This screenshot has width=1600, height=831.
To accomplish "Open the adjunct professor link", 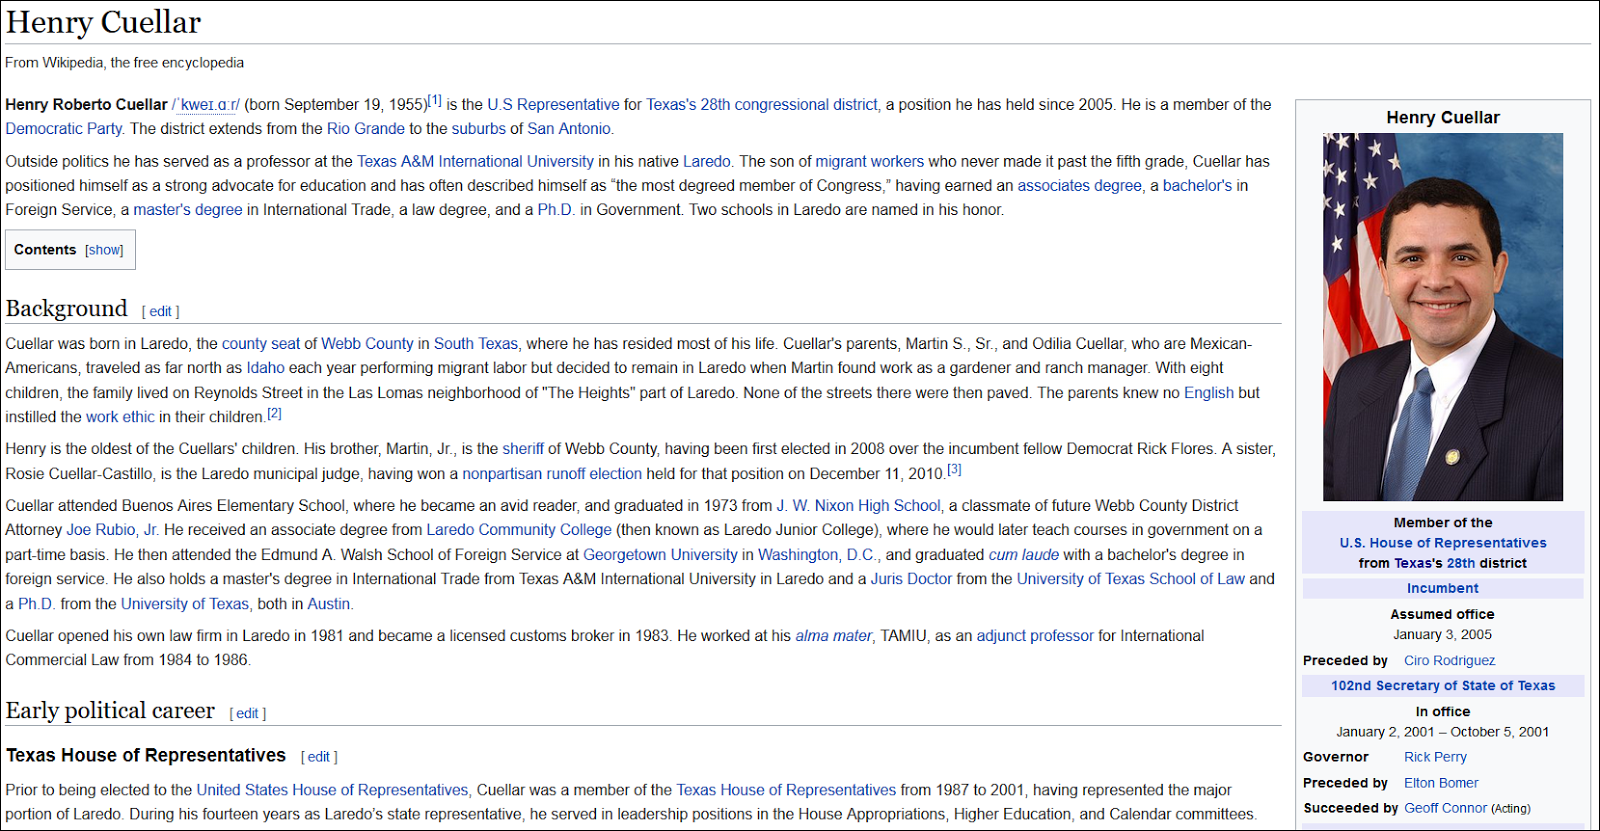I will [1035, 636].
